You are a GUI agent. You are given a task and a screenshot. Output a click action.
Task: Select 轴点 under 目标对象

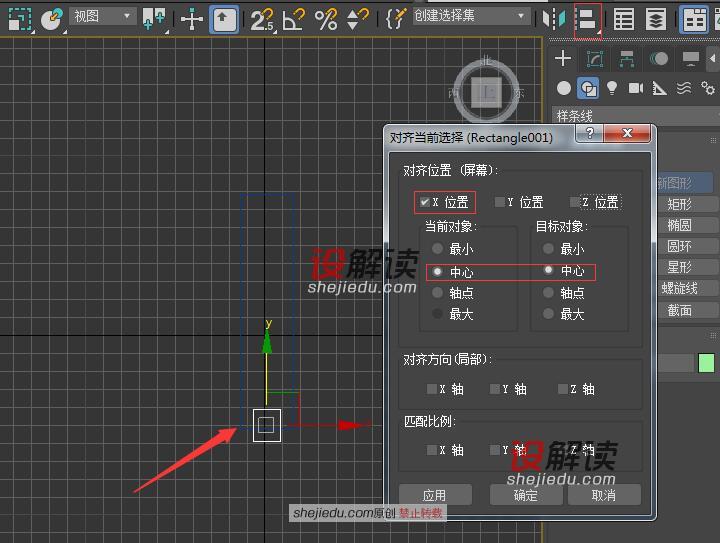coord(548,292)
